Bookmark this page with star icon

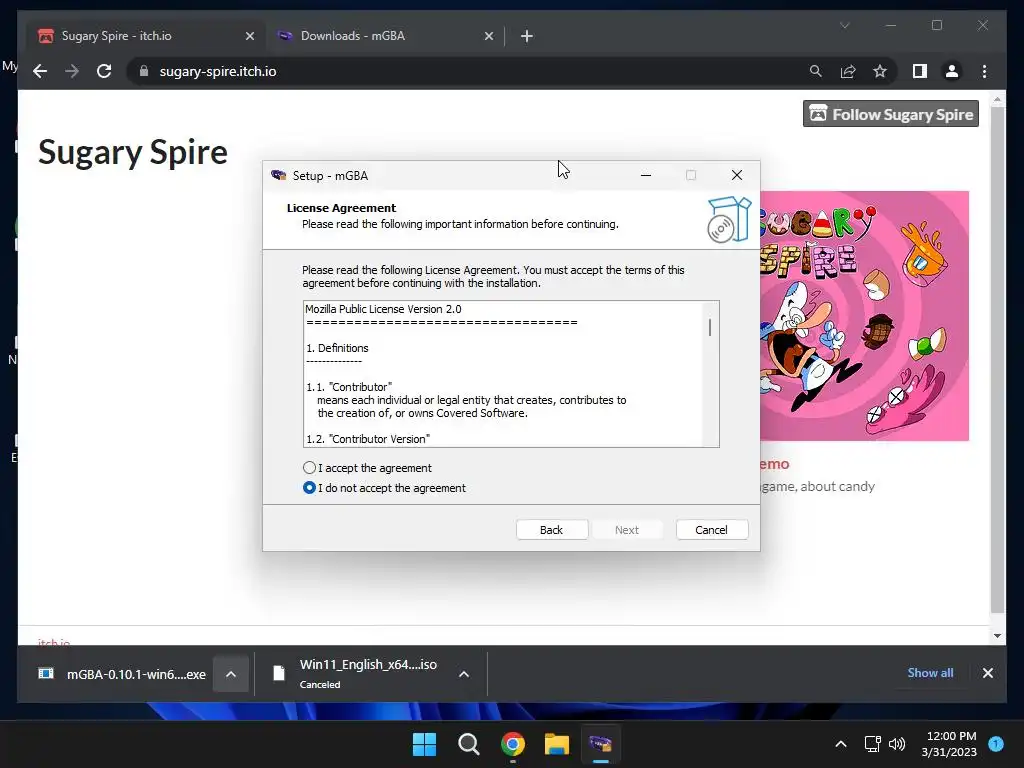tap(880, 71)
